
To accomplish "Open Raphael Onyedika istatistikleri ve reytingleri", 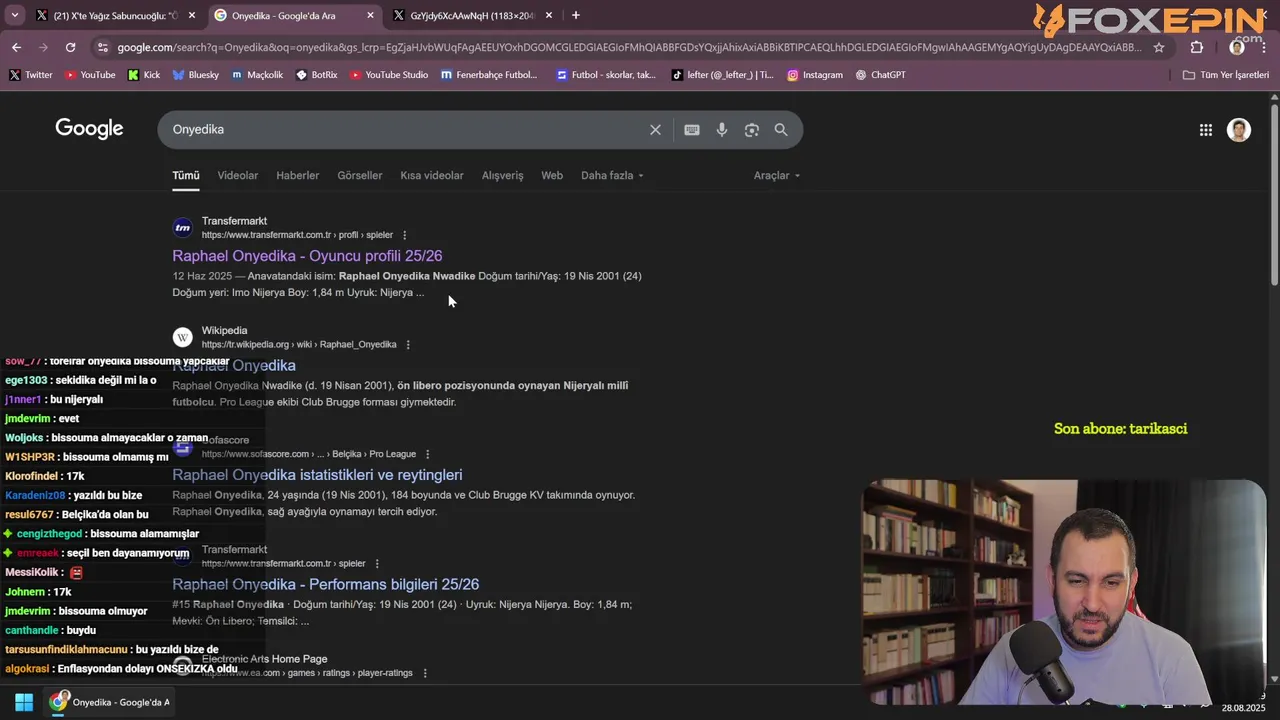I will 317,475.
